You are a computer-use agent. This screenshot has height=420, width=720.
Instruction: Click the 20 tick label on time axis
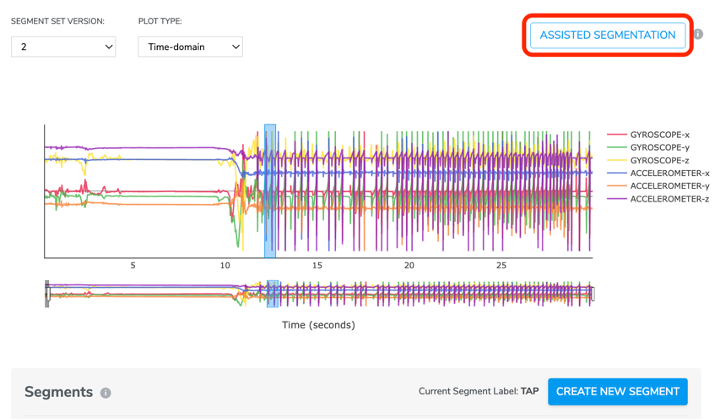[x=409, y=265]
